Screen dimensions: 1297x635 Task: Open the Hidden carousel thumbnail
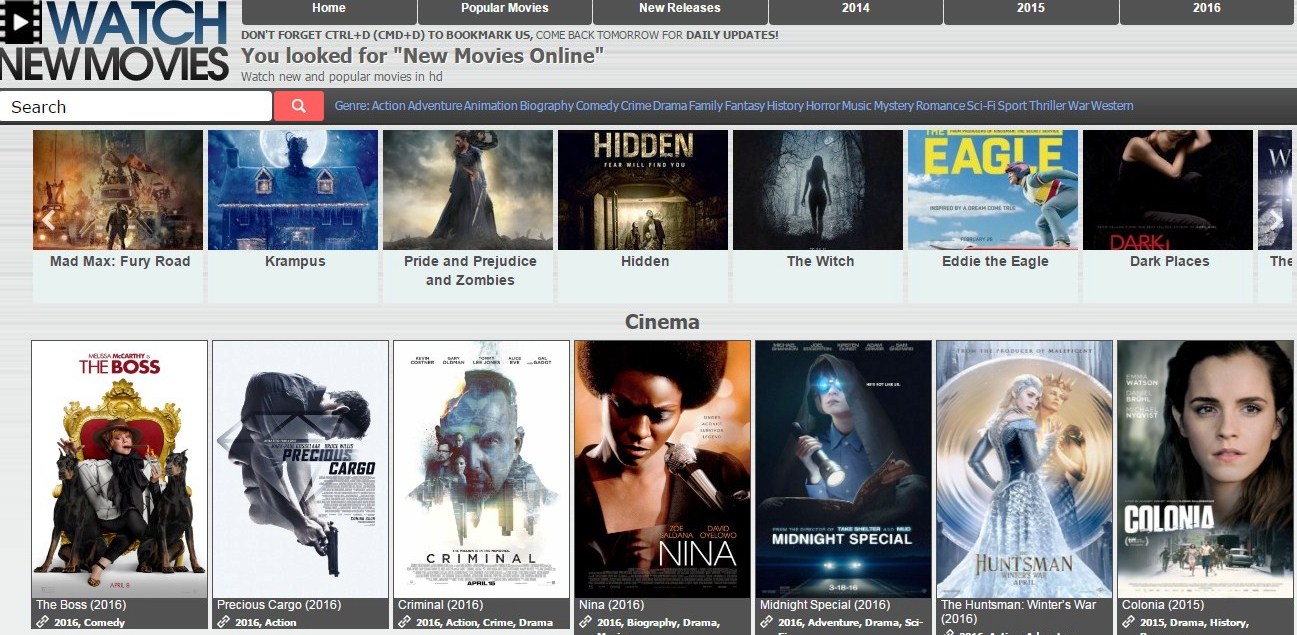click(x=643, y=190)
